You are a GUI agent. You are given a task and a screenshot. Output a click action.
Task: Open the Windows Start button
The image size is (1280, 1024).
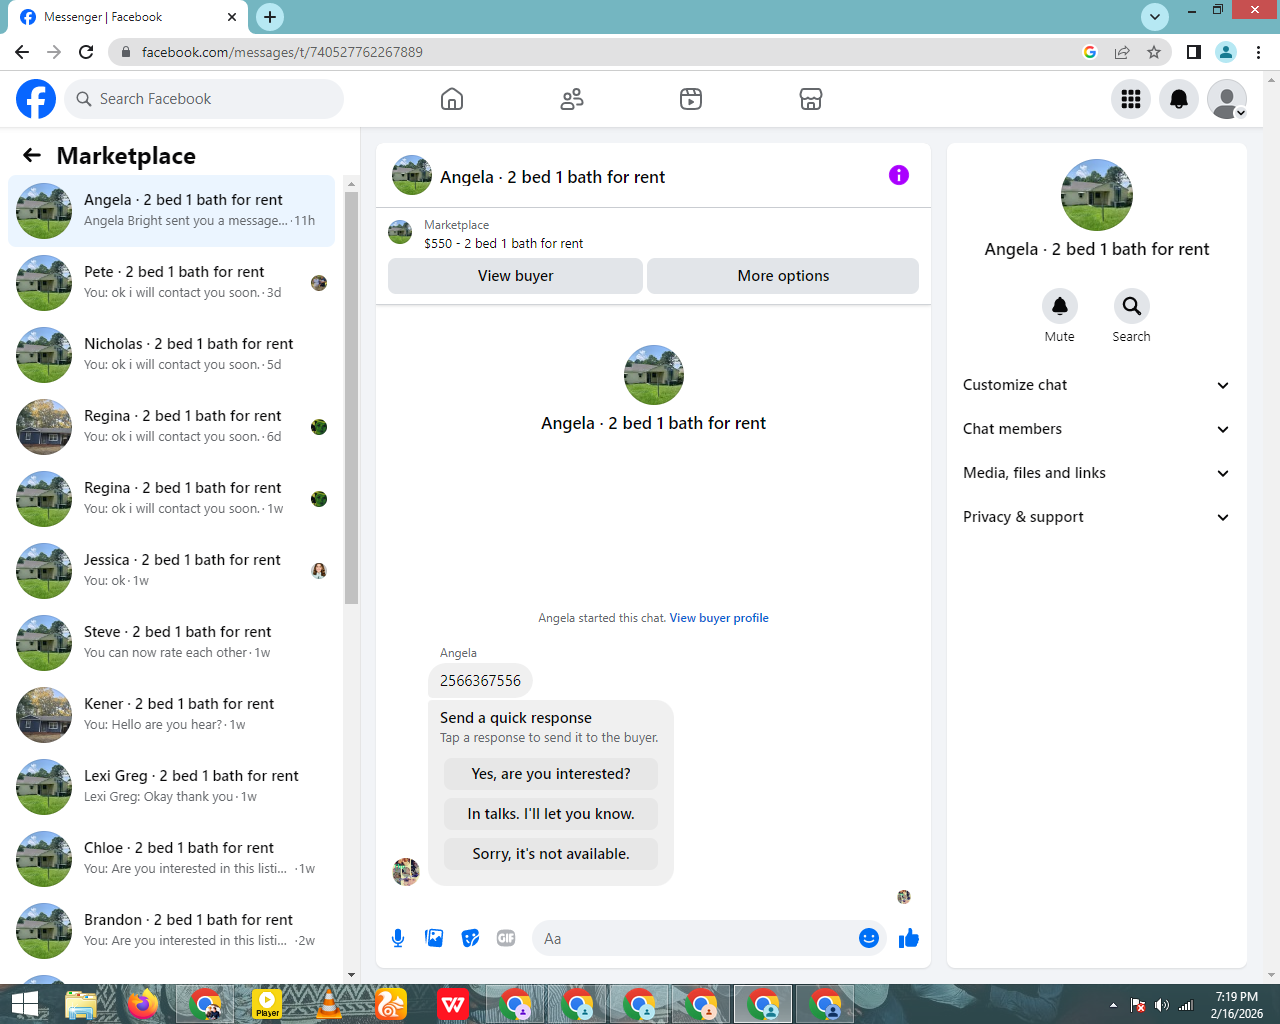point(24,1004)
